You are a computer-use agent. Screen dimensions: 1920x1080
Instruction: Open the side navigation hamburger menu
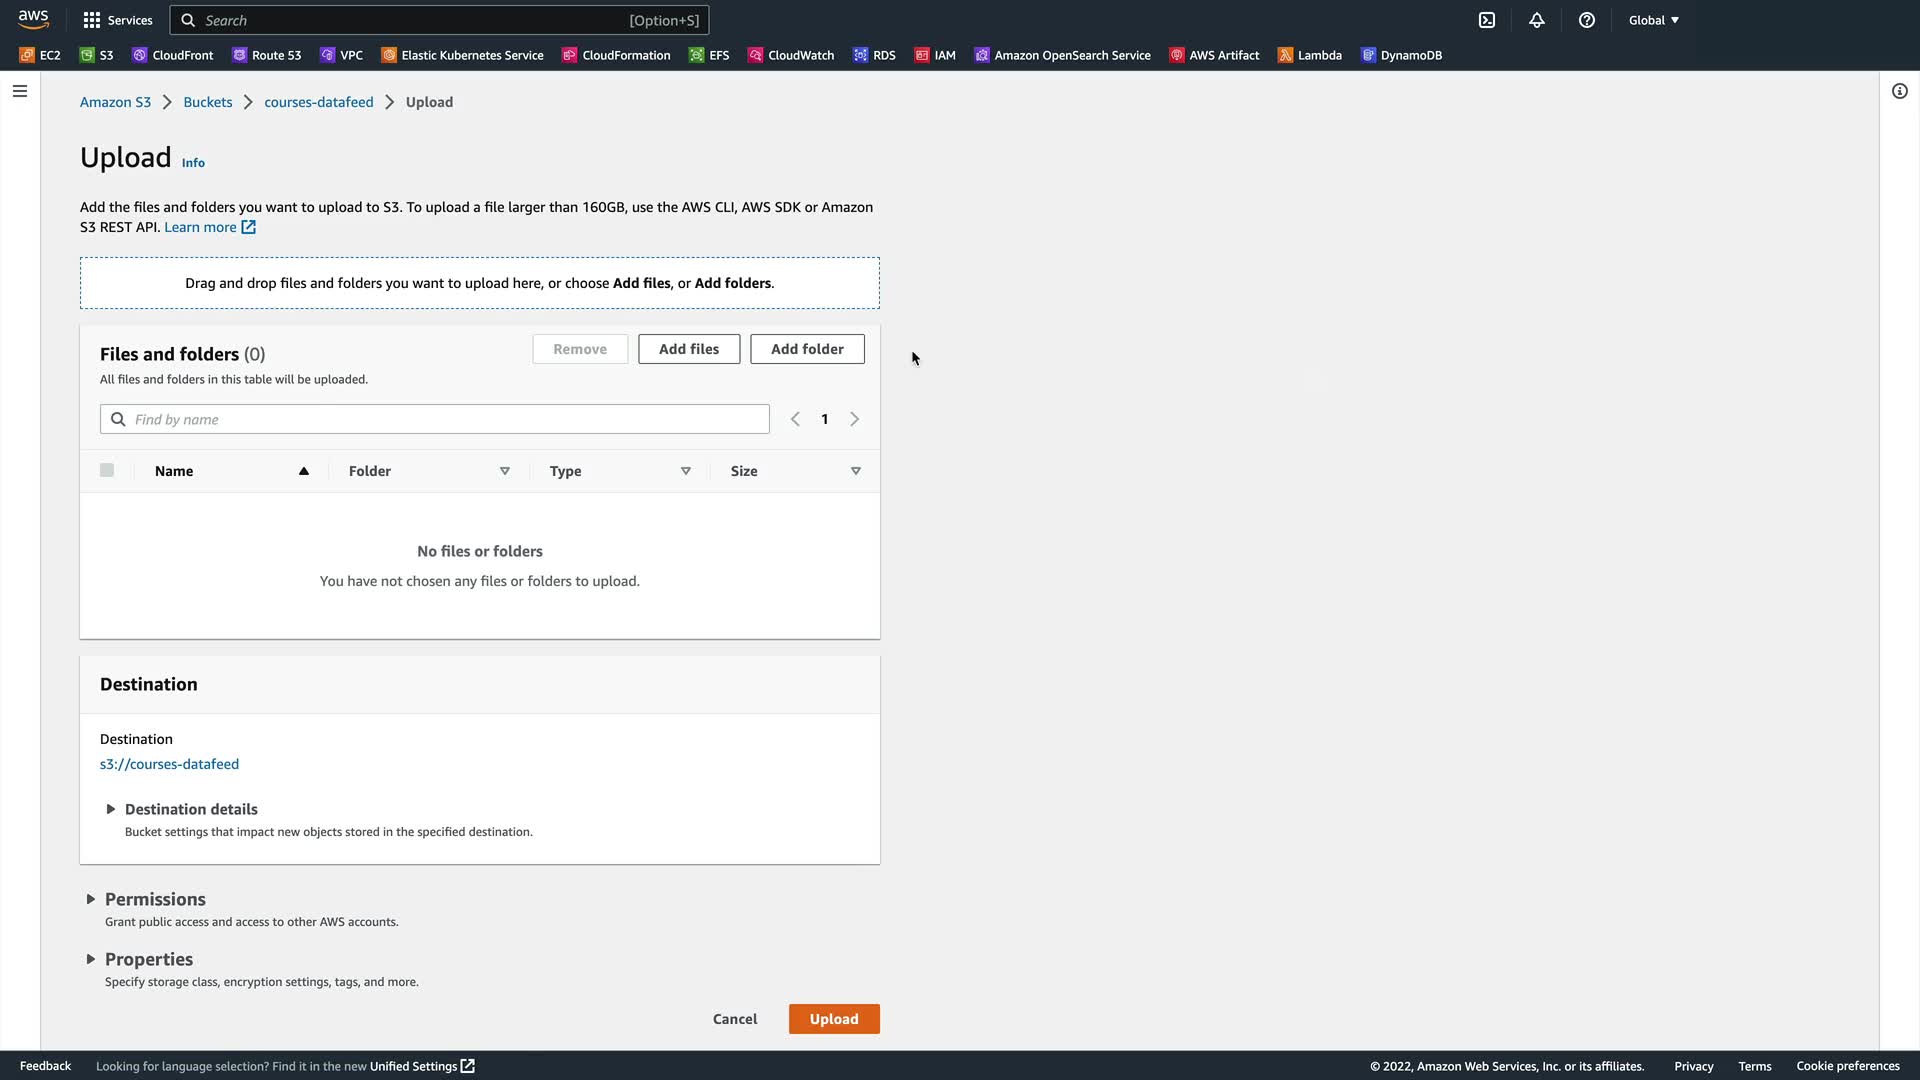coord(20,91)
